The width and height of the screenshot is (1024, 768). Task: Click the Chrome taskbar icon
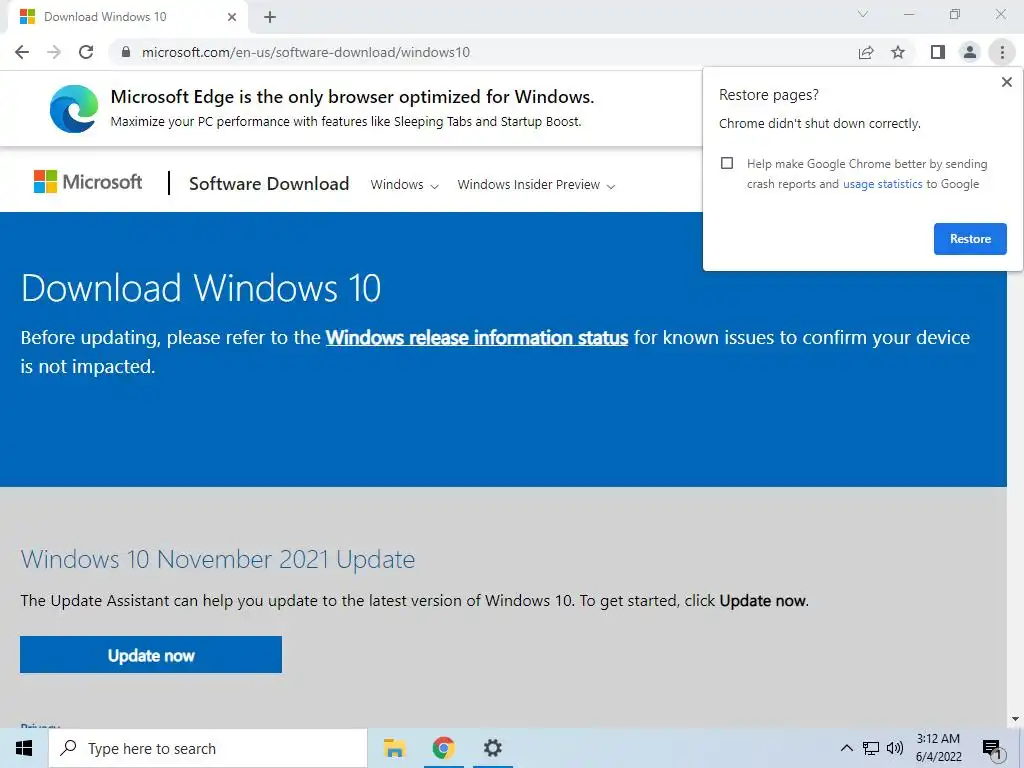pos(443,748)
